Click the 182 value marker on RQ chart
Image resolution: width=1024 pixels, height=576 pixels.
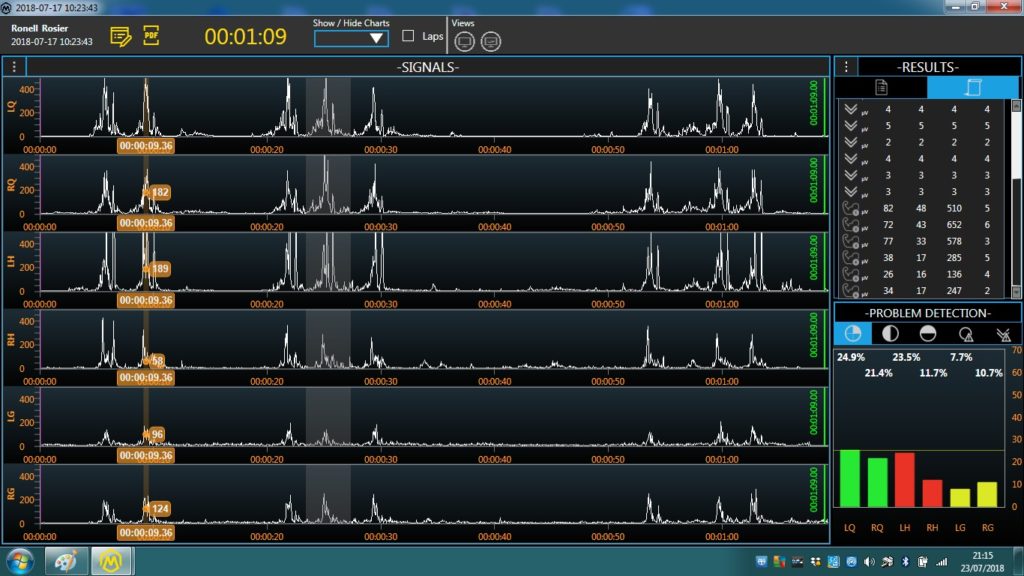(x=159, y=192)
